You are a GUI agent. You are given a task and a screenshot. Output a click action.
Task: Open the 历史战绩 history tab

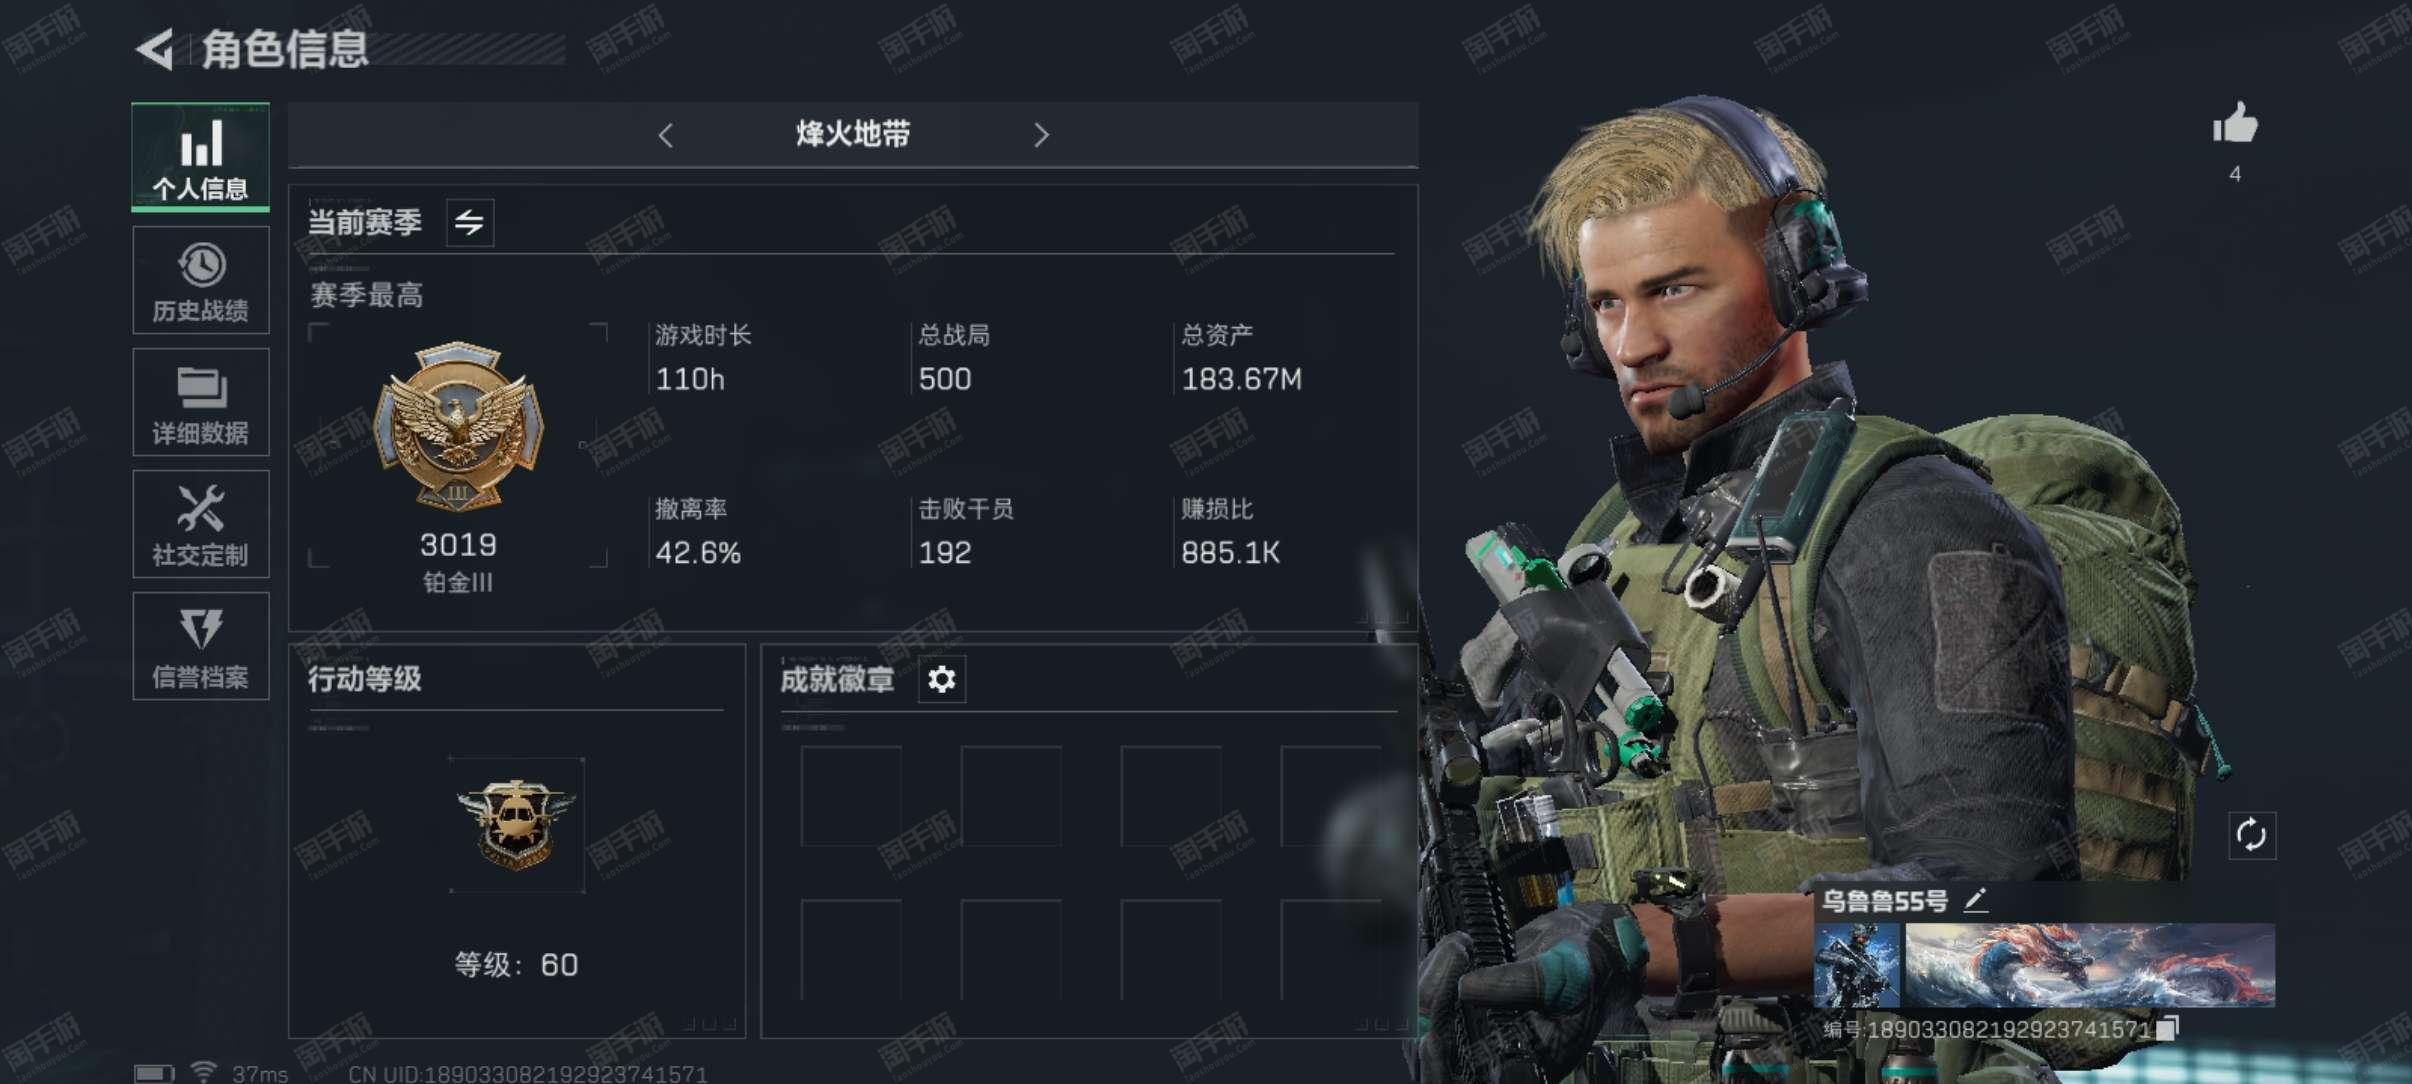click(x=200, y=280)
